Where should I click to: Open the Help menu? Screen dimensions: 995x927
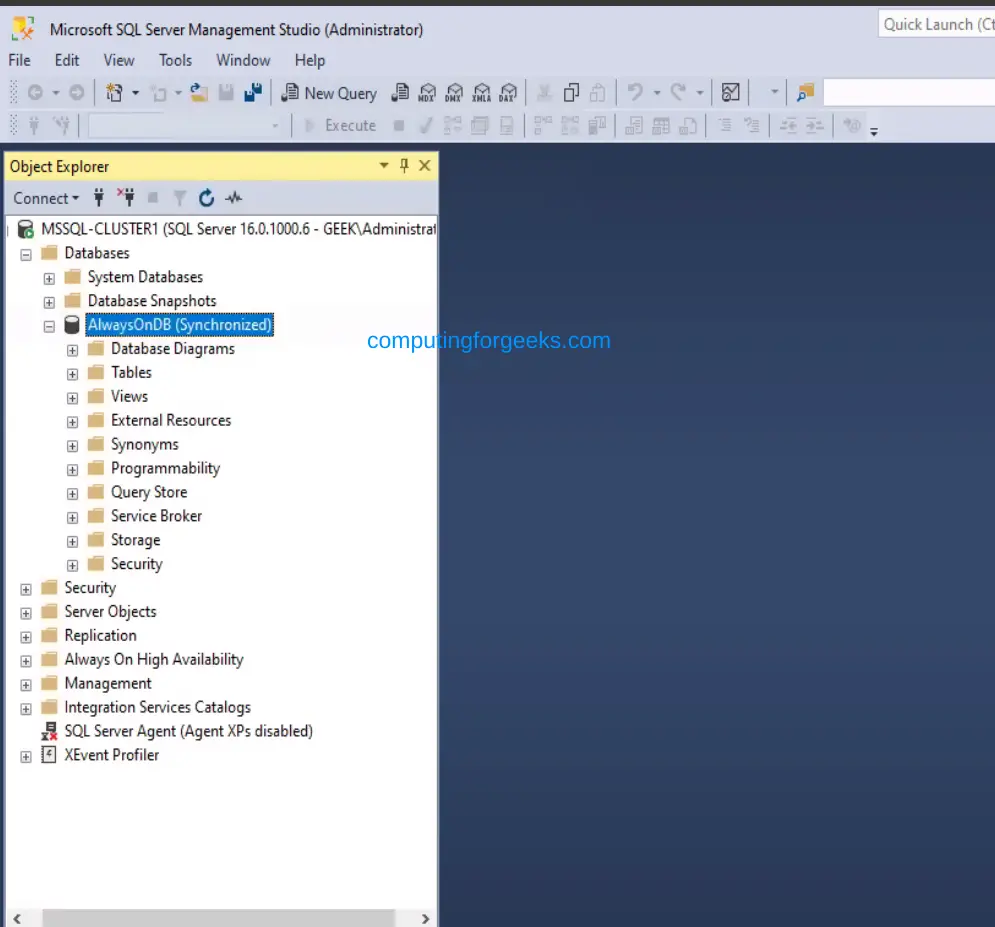tap(310, 60)
